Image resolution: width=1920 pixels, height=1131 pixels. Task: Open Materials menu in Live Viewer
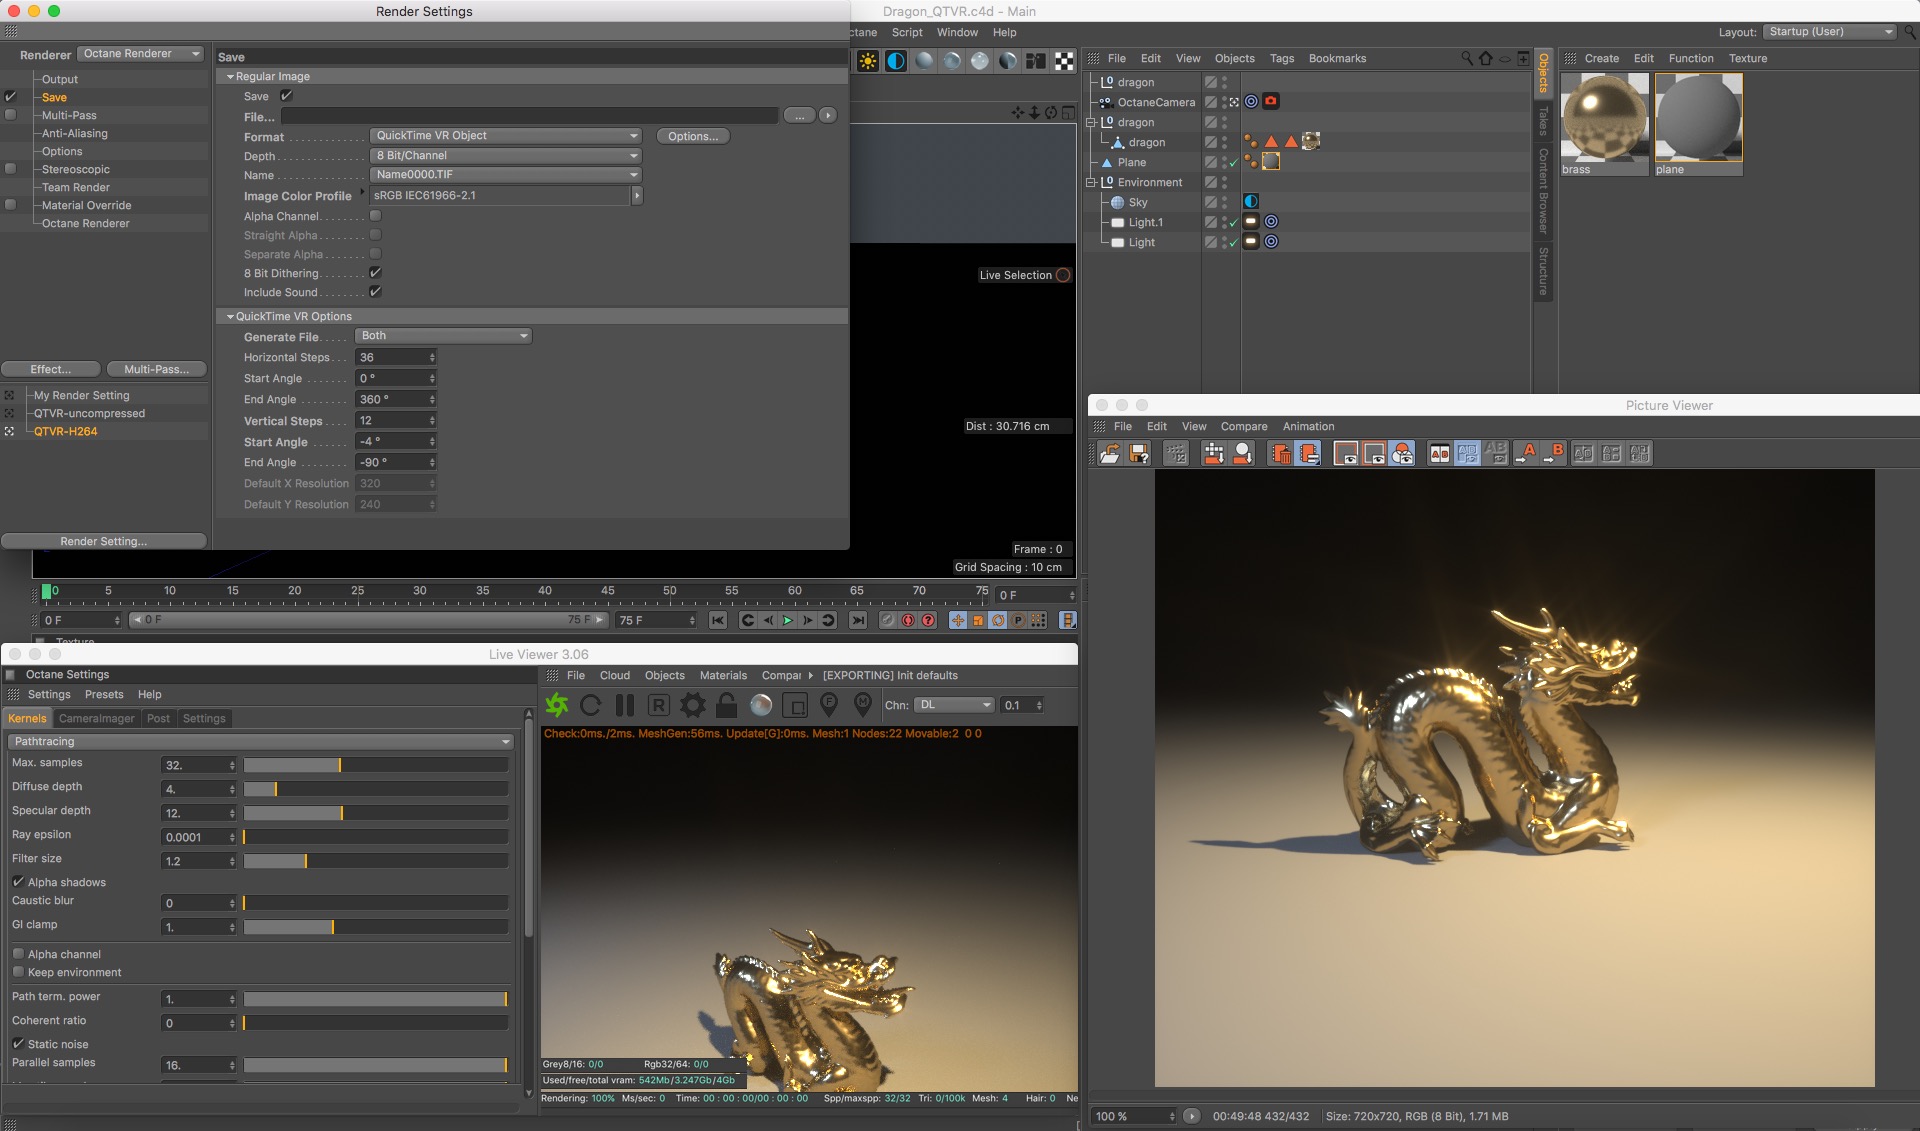coord(723,676)
